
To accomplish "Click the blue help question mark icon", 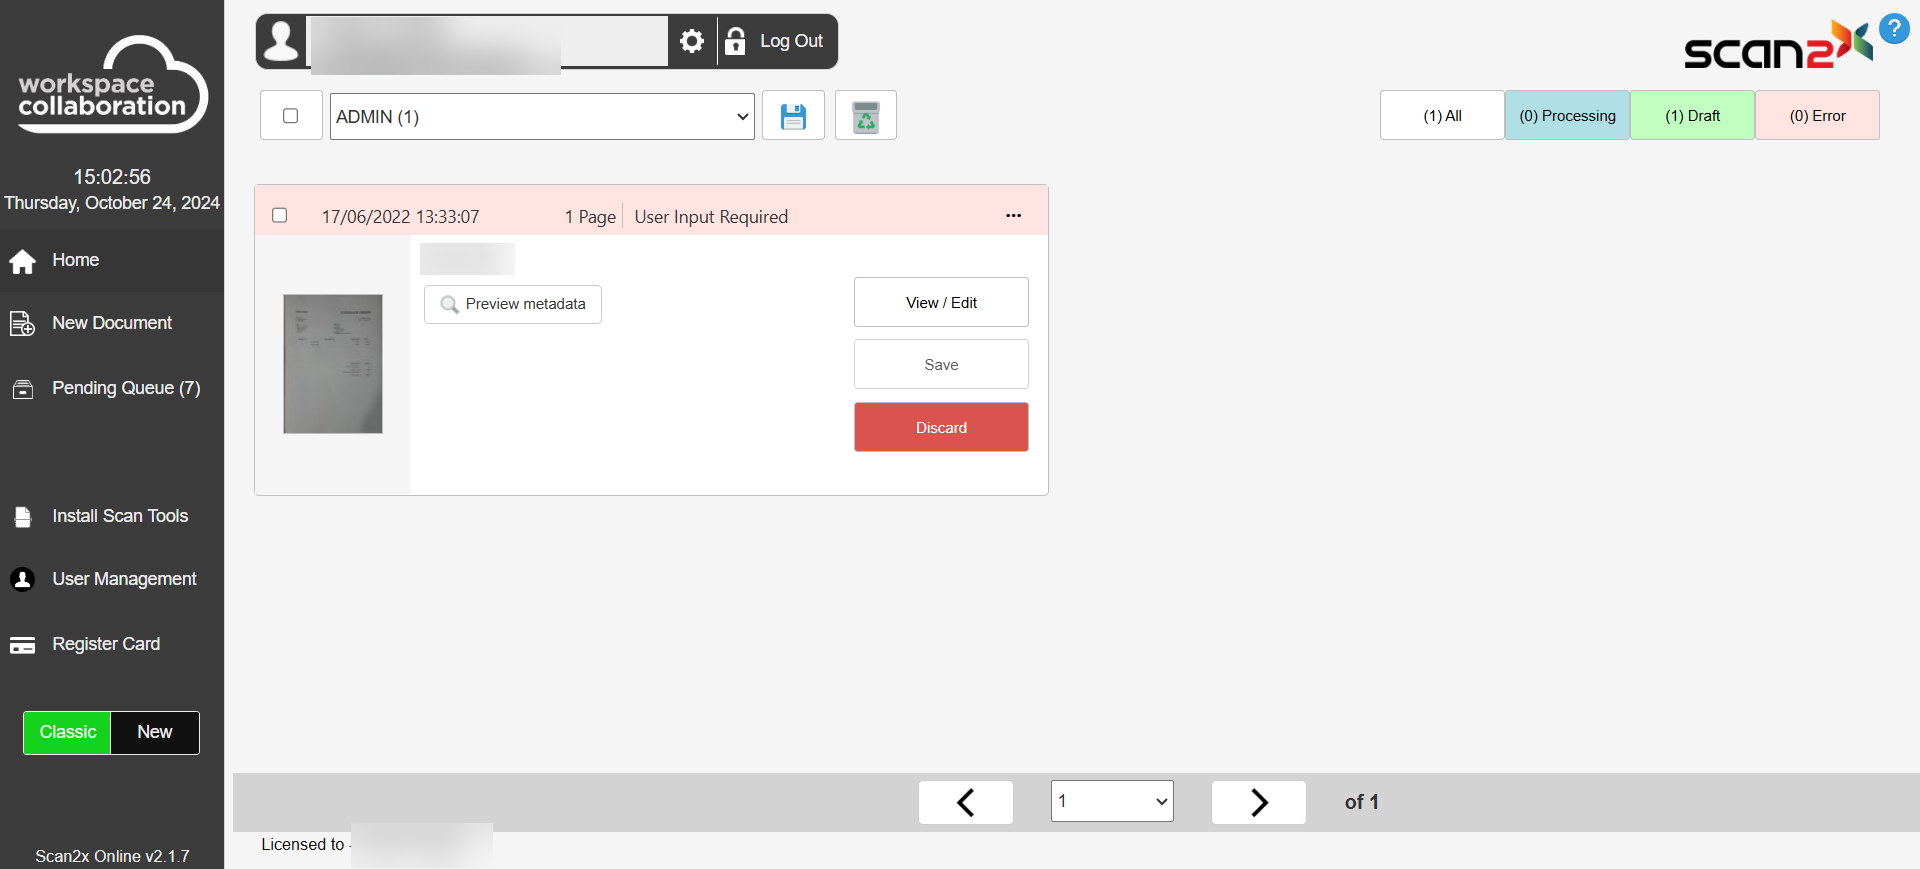I will (1893, 28).
